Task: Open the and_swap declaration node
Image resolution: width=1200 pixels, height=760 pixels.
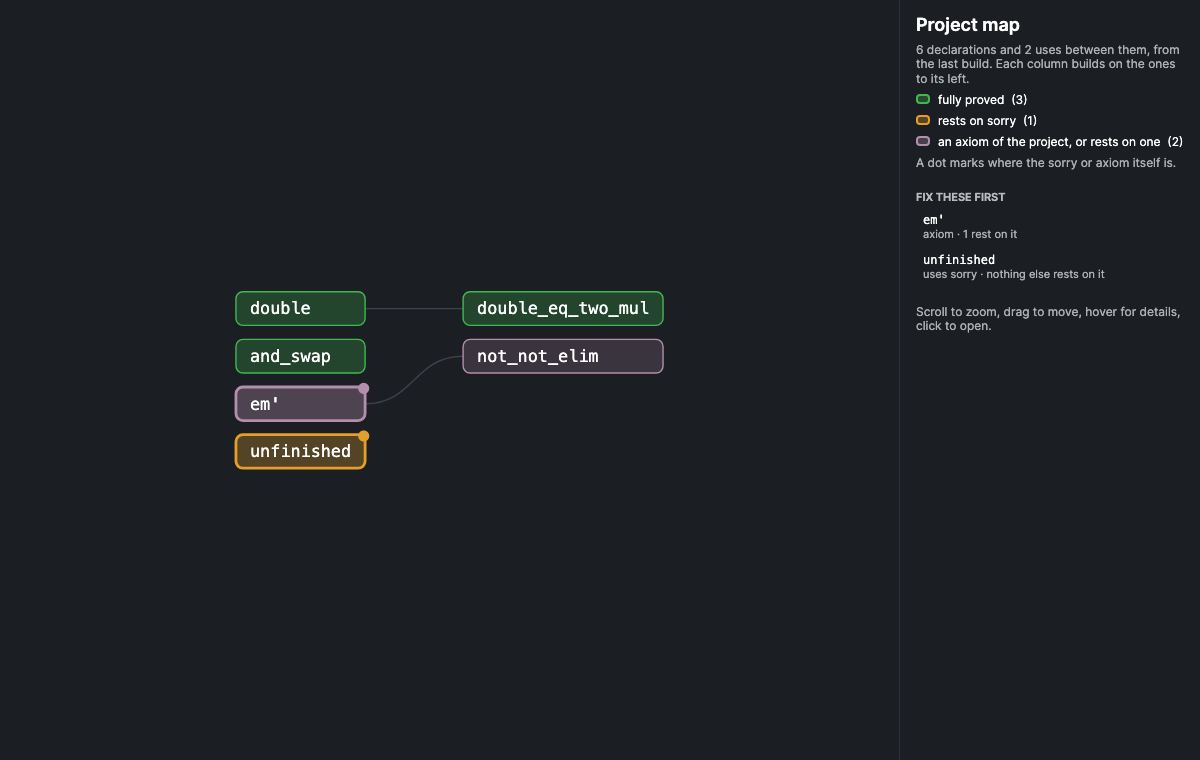Action: pyautogui.click(x=300, y=356)
